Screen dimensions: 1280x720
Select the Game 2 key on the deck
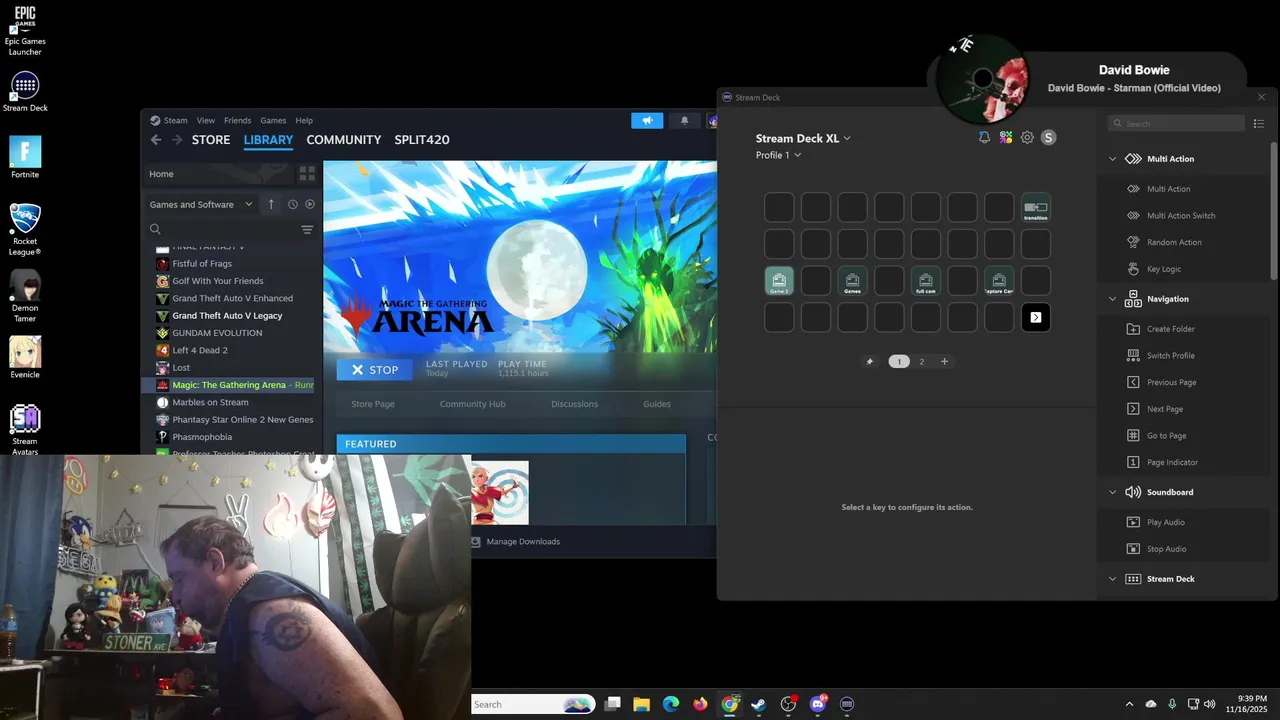tap(779, 281)
